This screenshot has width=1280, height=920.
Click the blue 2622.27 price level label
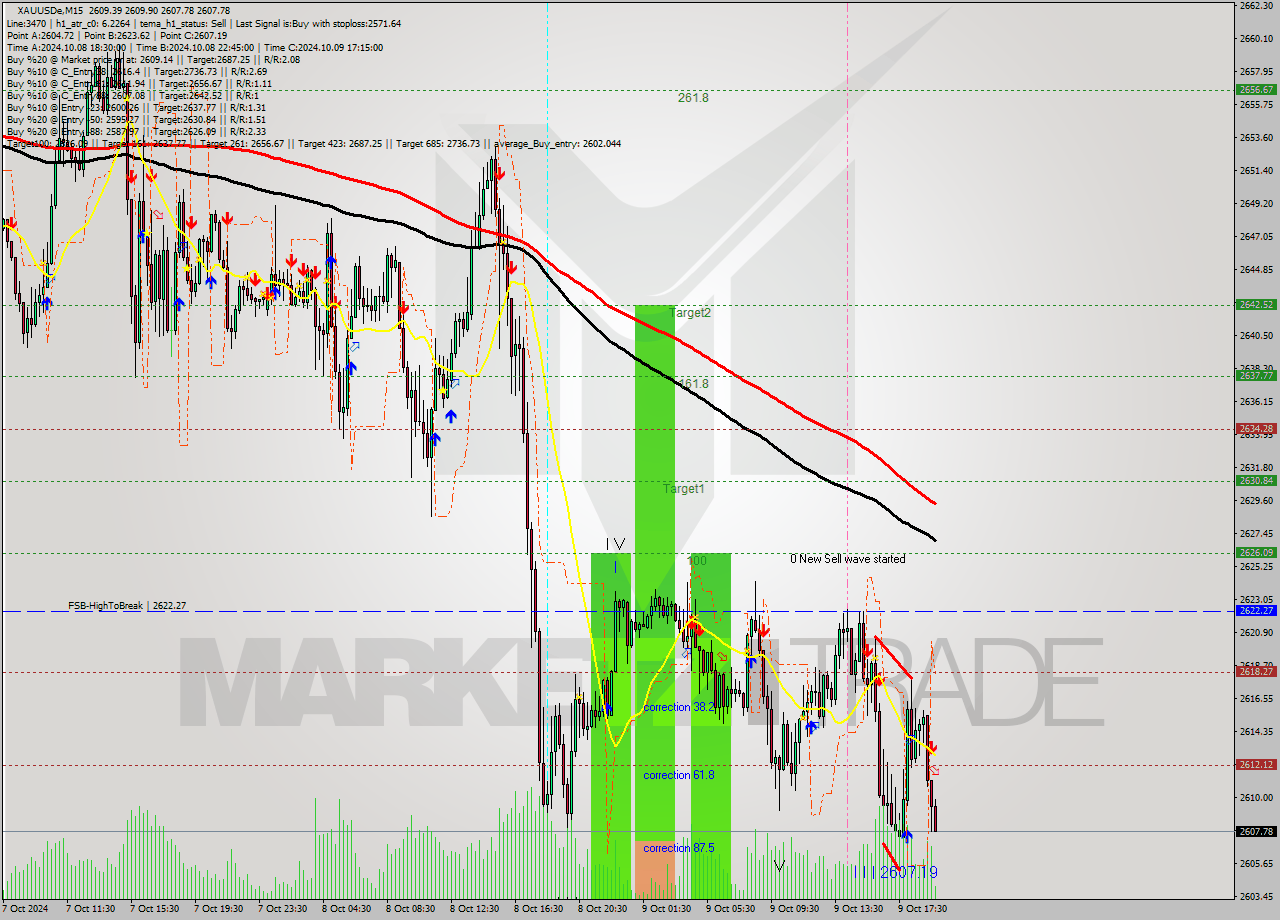tap(1256, 610)
